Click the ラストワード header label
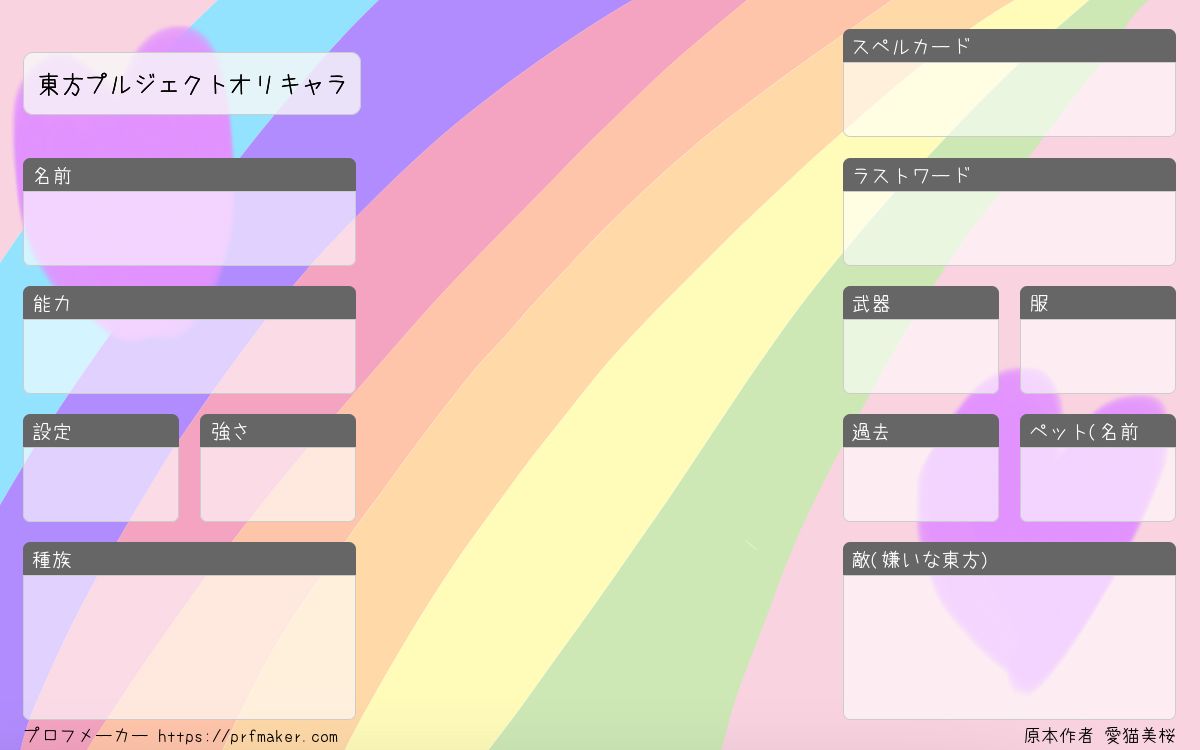The image size is (1200, 750). [1009, 175]
